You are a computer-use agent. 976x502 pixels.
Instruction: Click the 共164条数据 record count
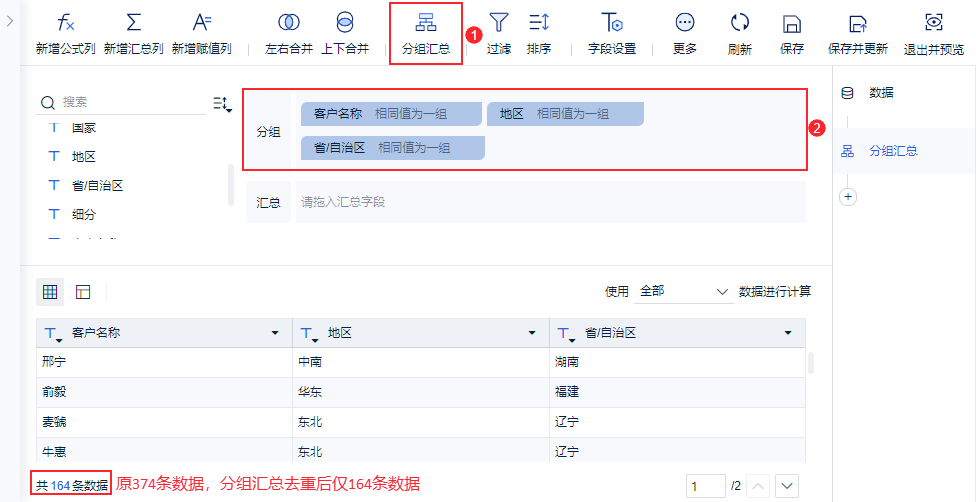72,486
